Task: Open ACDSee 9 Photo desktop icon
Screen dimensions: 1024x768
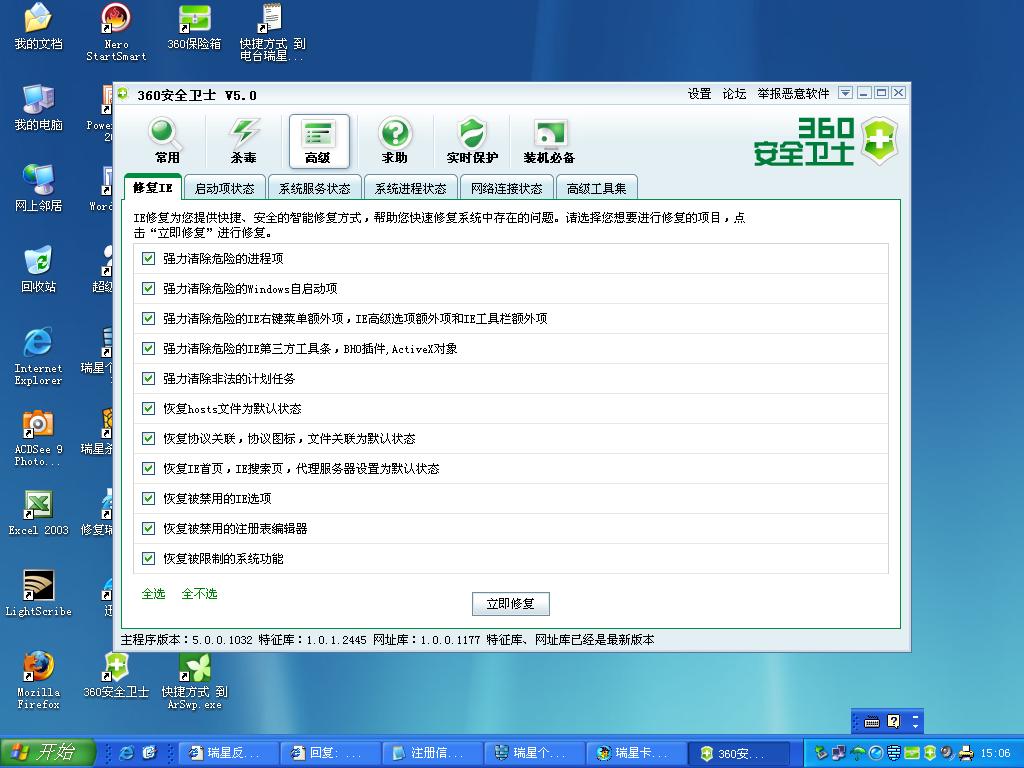Action: (39, 438)
